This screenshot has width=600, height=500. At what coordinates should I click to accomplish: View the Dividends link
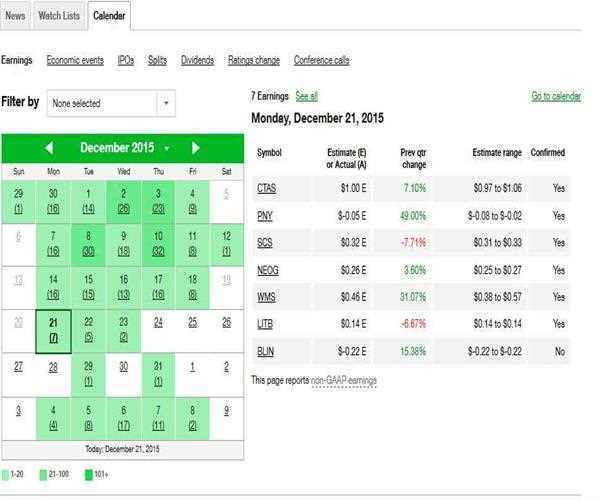(197, 60)
